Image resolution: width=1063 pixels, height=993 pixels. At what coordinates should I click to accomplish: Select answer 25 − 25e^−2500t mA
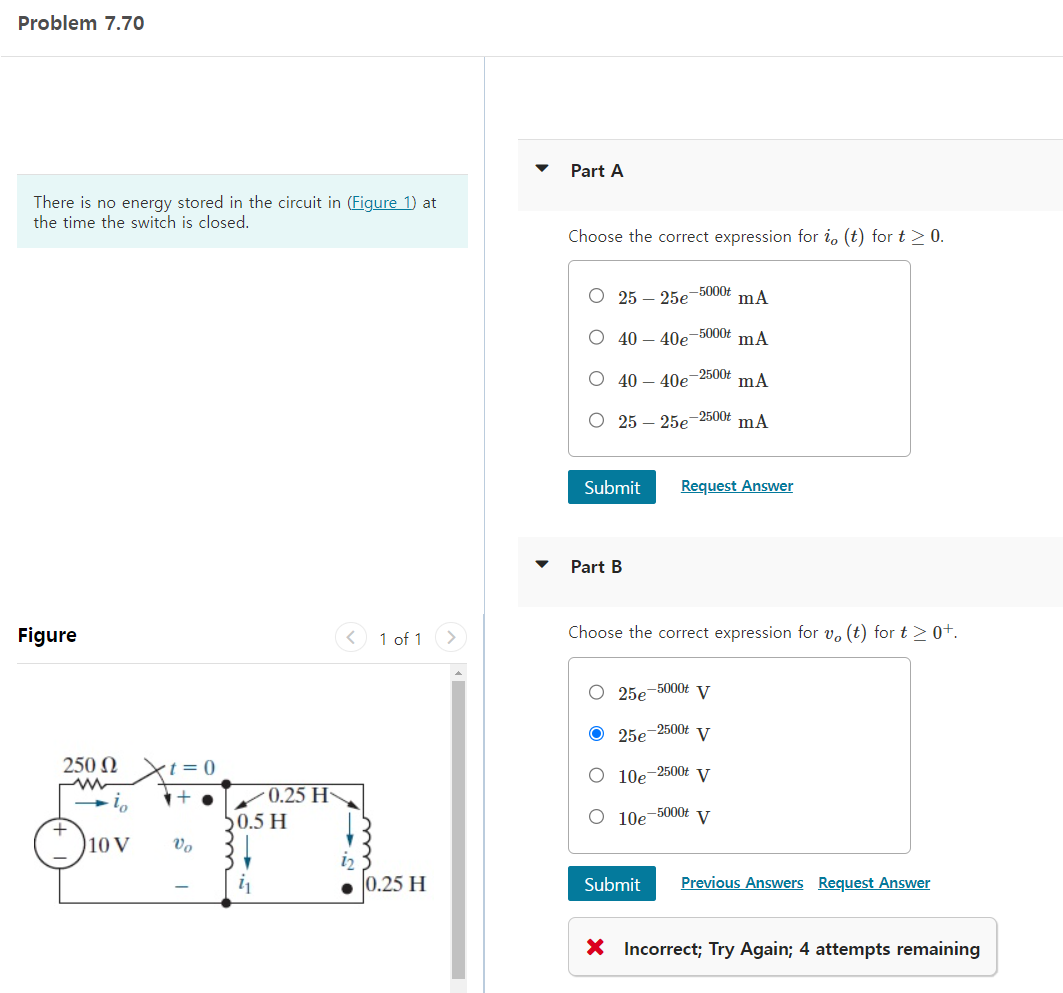pos(596,419)
